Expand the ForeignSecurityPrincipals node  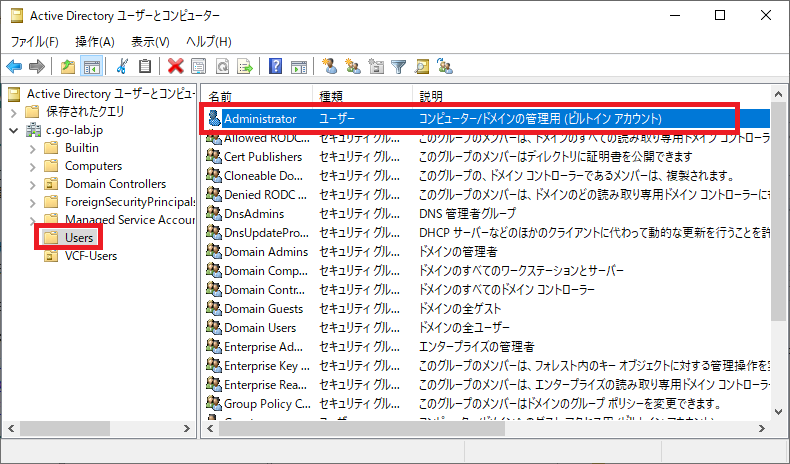[33, 203]
